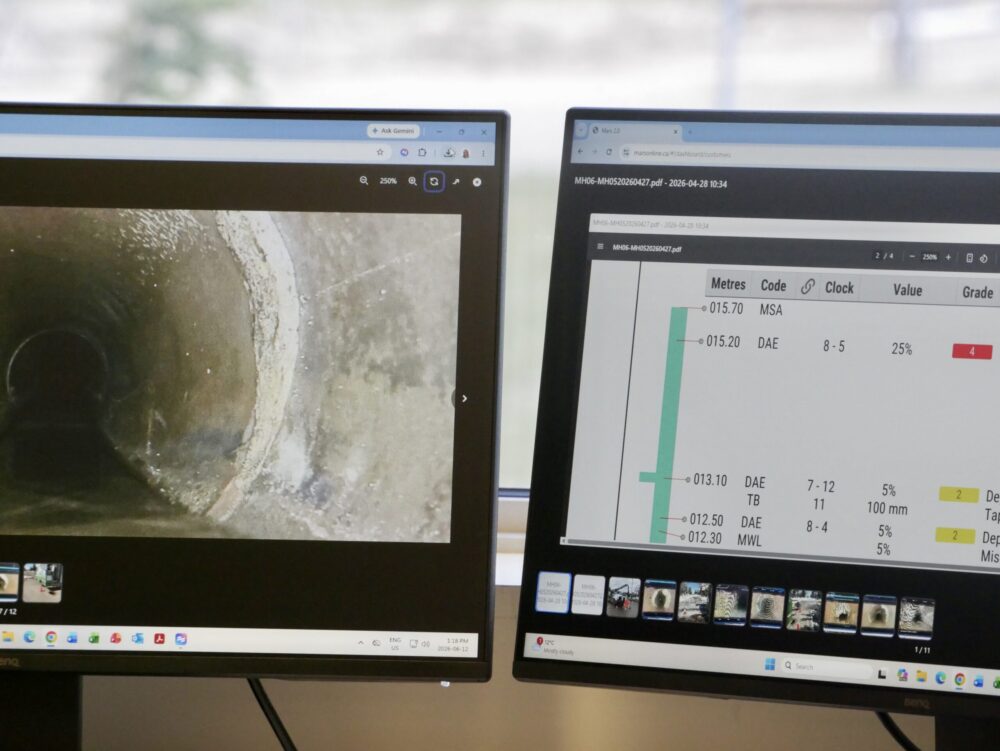Image resolution: width=1000 pixels, height=751 pixels.
Task: Reload the page on right monitor
Action: click(x=609, y=152)
